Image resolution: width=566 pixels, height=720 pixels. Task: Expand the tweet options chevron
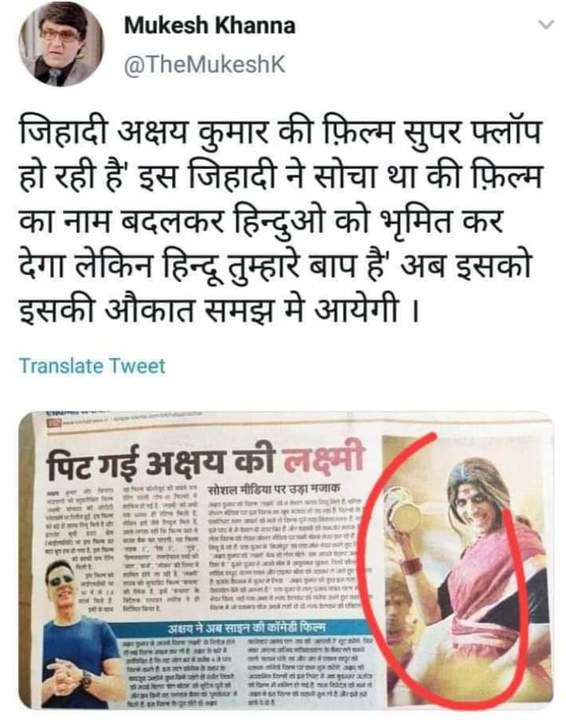point(546,25)
